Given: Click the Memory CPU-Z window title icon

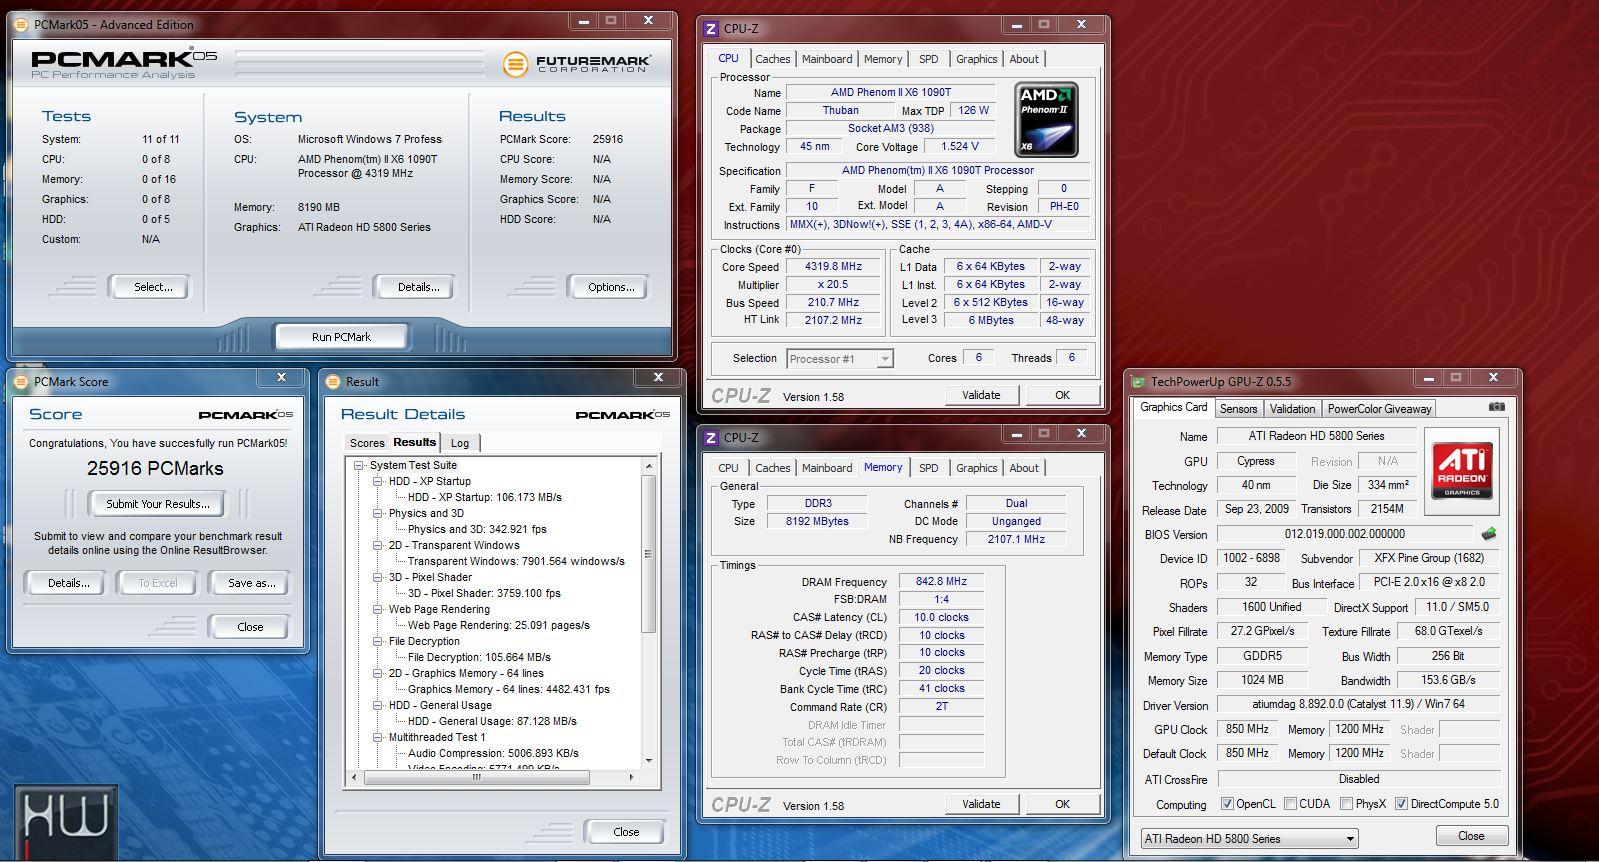Looking at the screenshot, I should click(711, 437).
